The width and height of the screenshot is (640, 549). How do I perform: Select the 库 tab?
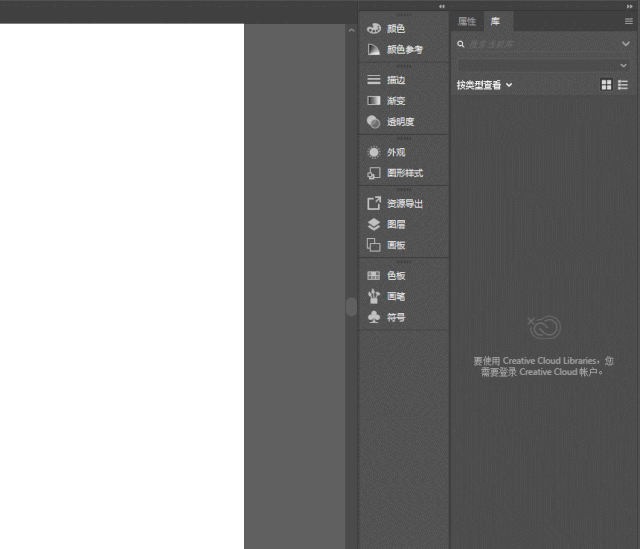coord(495,21)
